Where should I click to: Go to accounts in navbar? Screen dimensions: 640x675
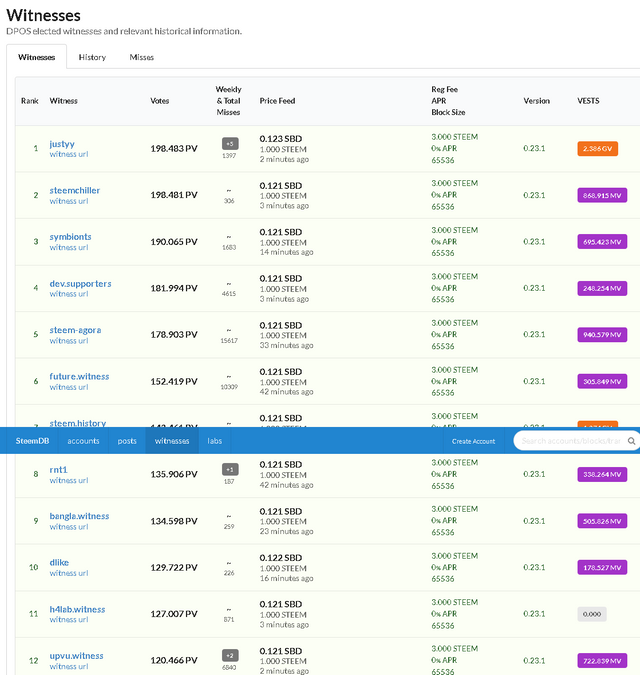pos(83,441)
